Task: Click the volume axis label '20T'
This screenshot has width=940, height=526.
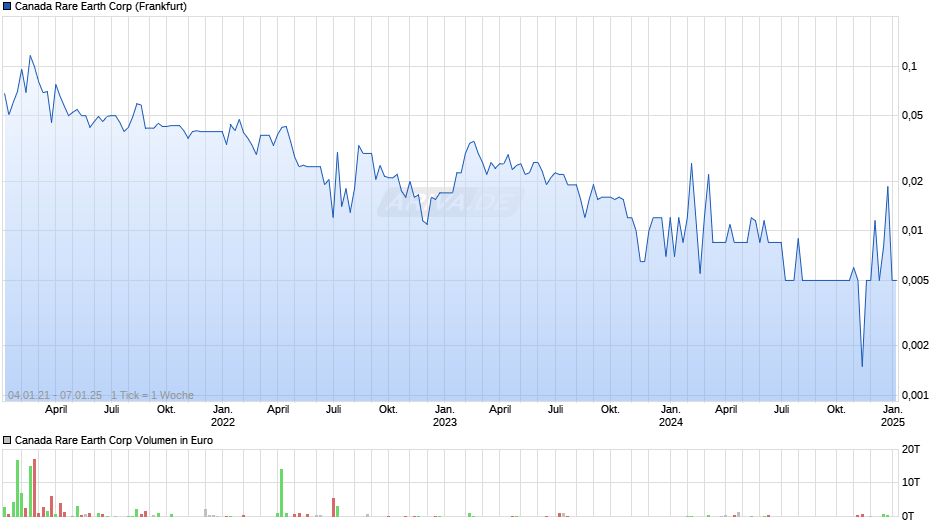Action: pos(911,449)
